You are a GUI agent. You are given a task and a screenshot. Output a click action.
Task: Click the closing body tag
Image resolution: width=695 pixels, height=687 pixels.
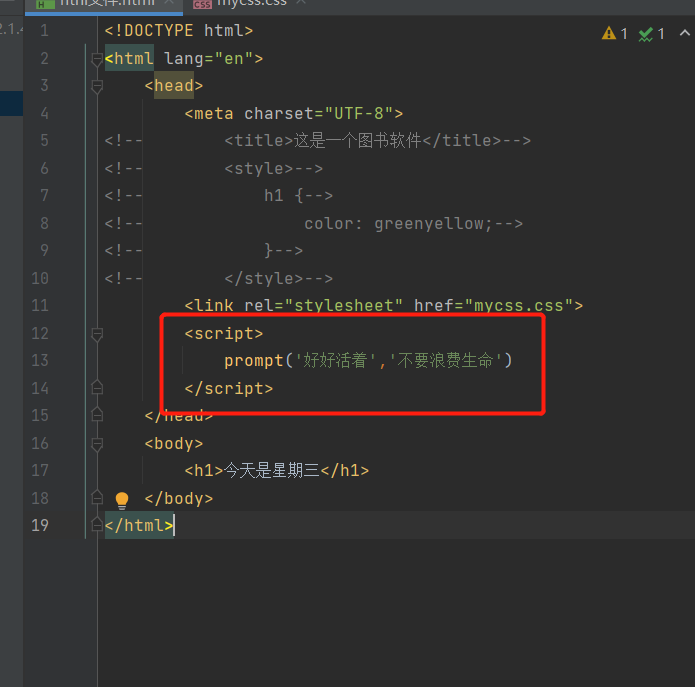click(x=179, y=499)
